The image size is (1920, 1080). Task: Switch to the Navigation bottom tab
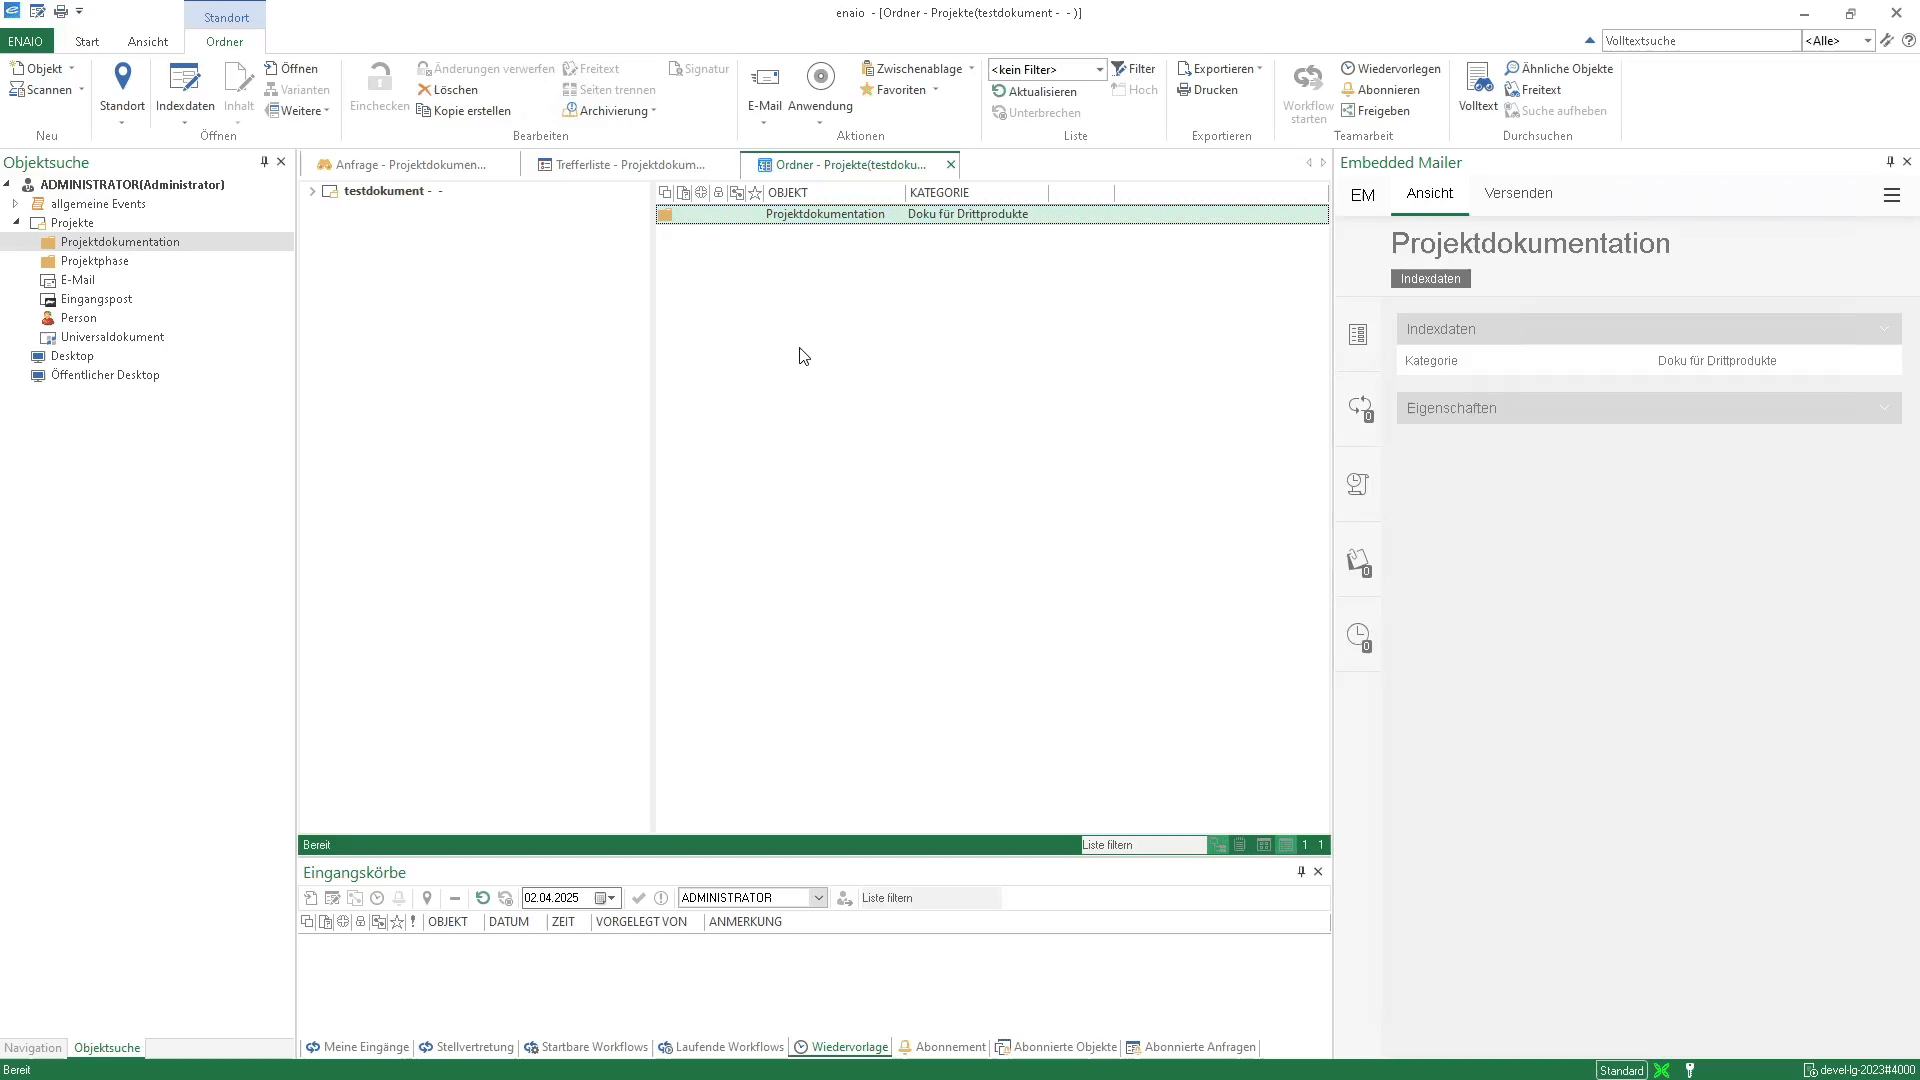(33, 1048)
